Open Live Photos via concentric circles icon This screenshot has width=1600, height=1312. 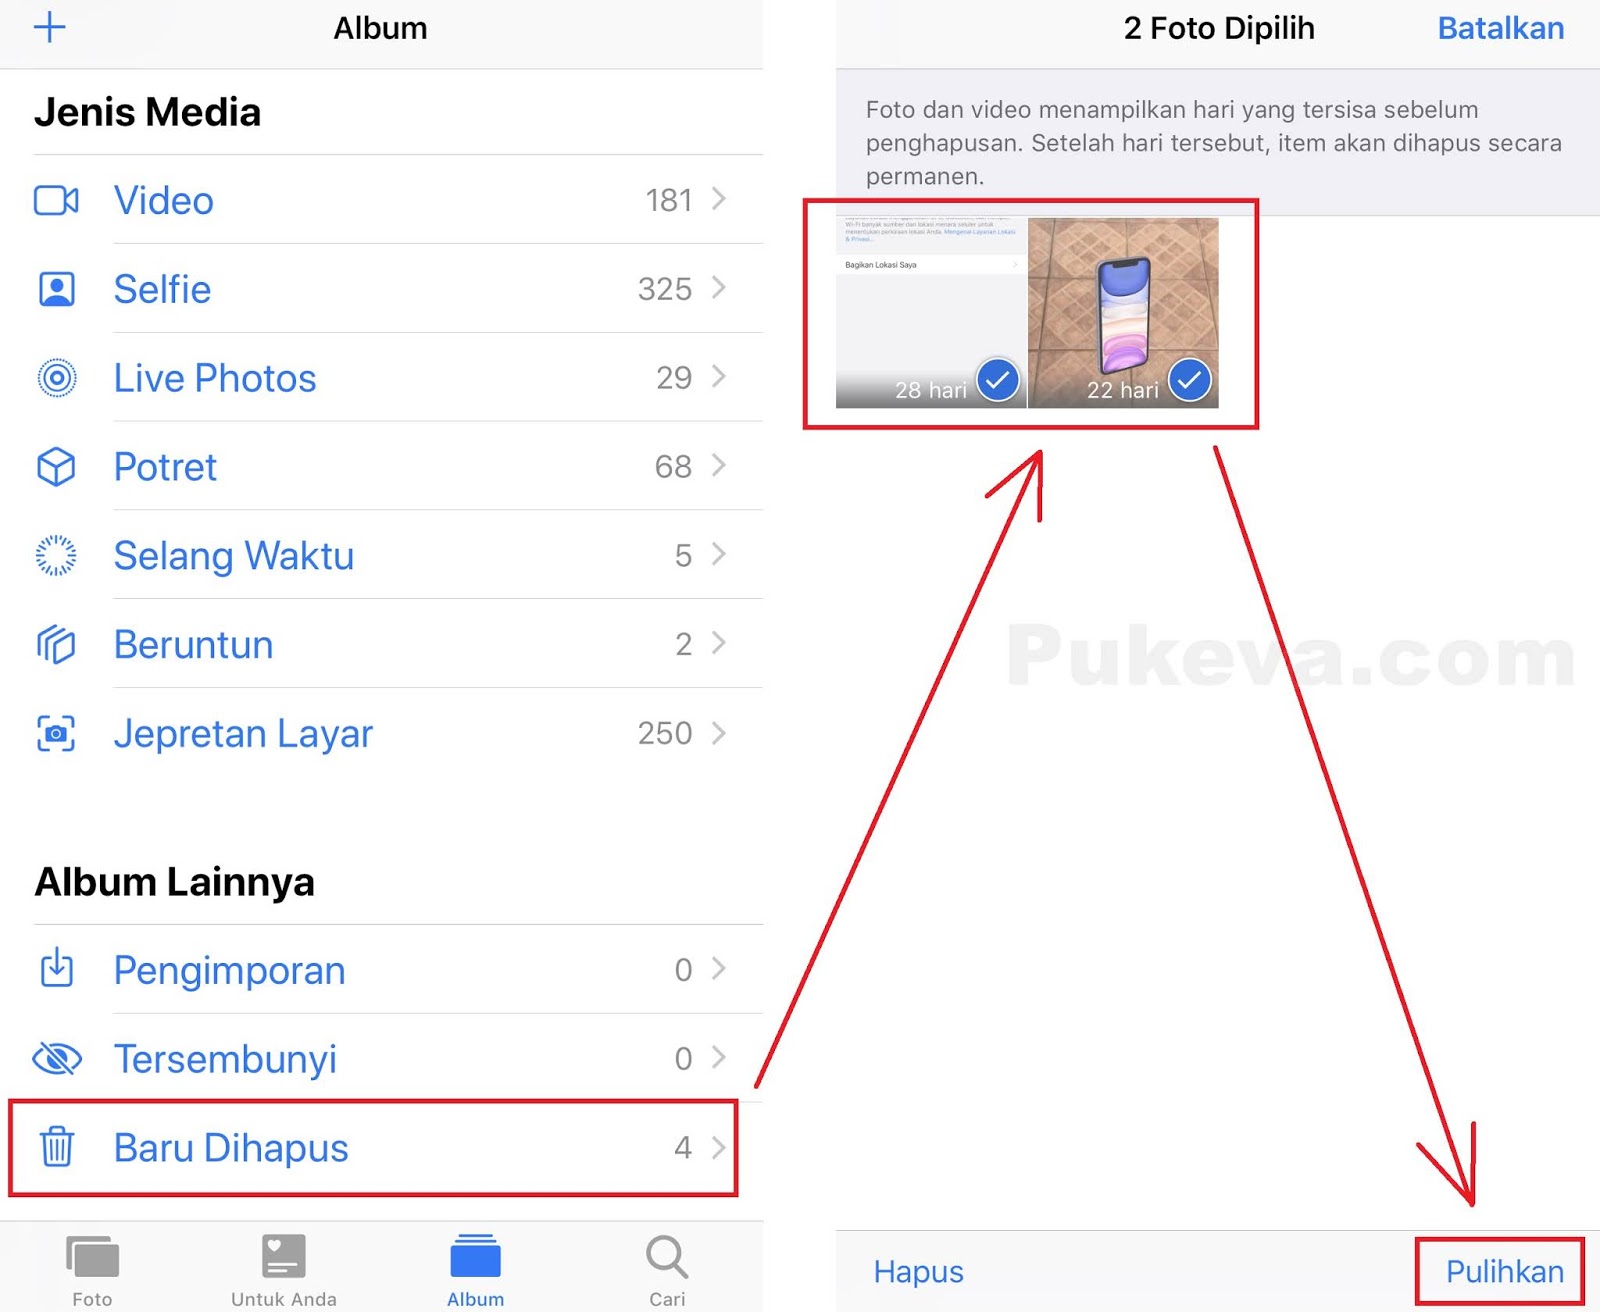pyautogui.click(x=56, y=378)
